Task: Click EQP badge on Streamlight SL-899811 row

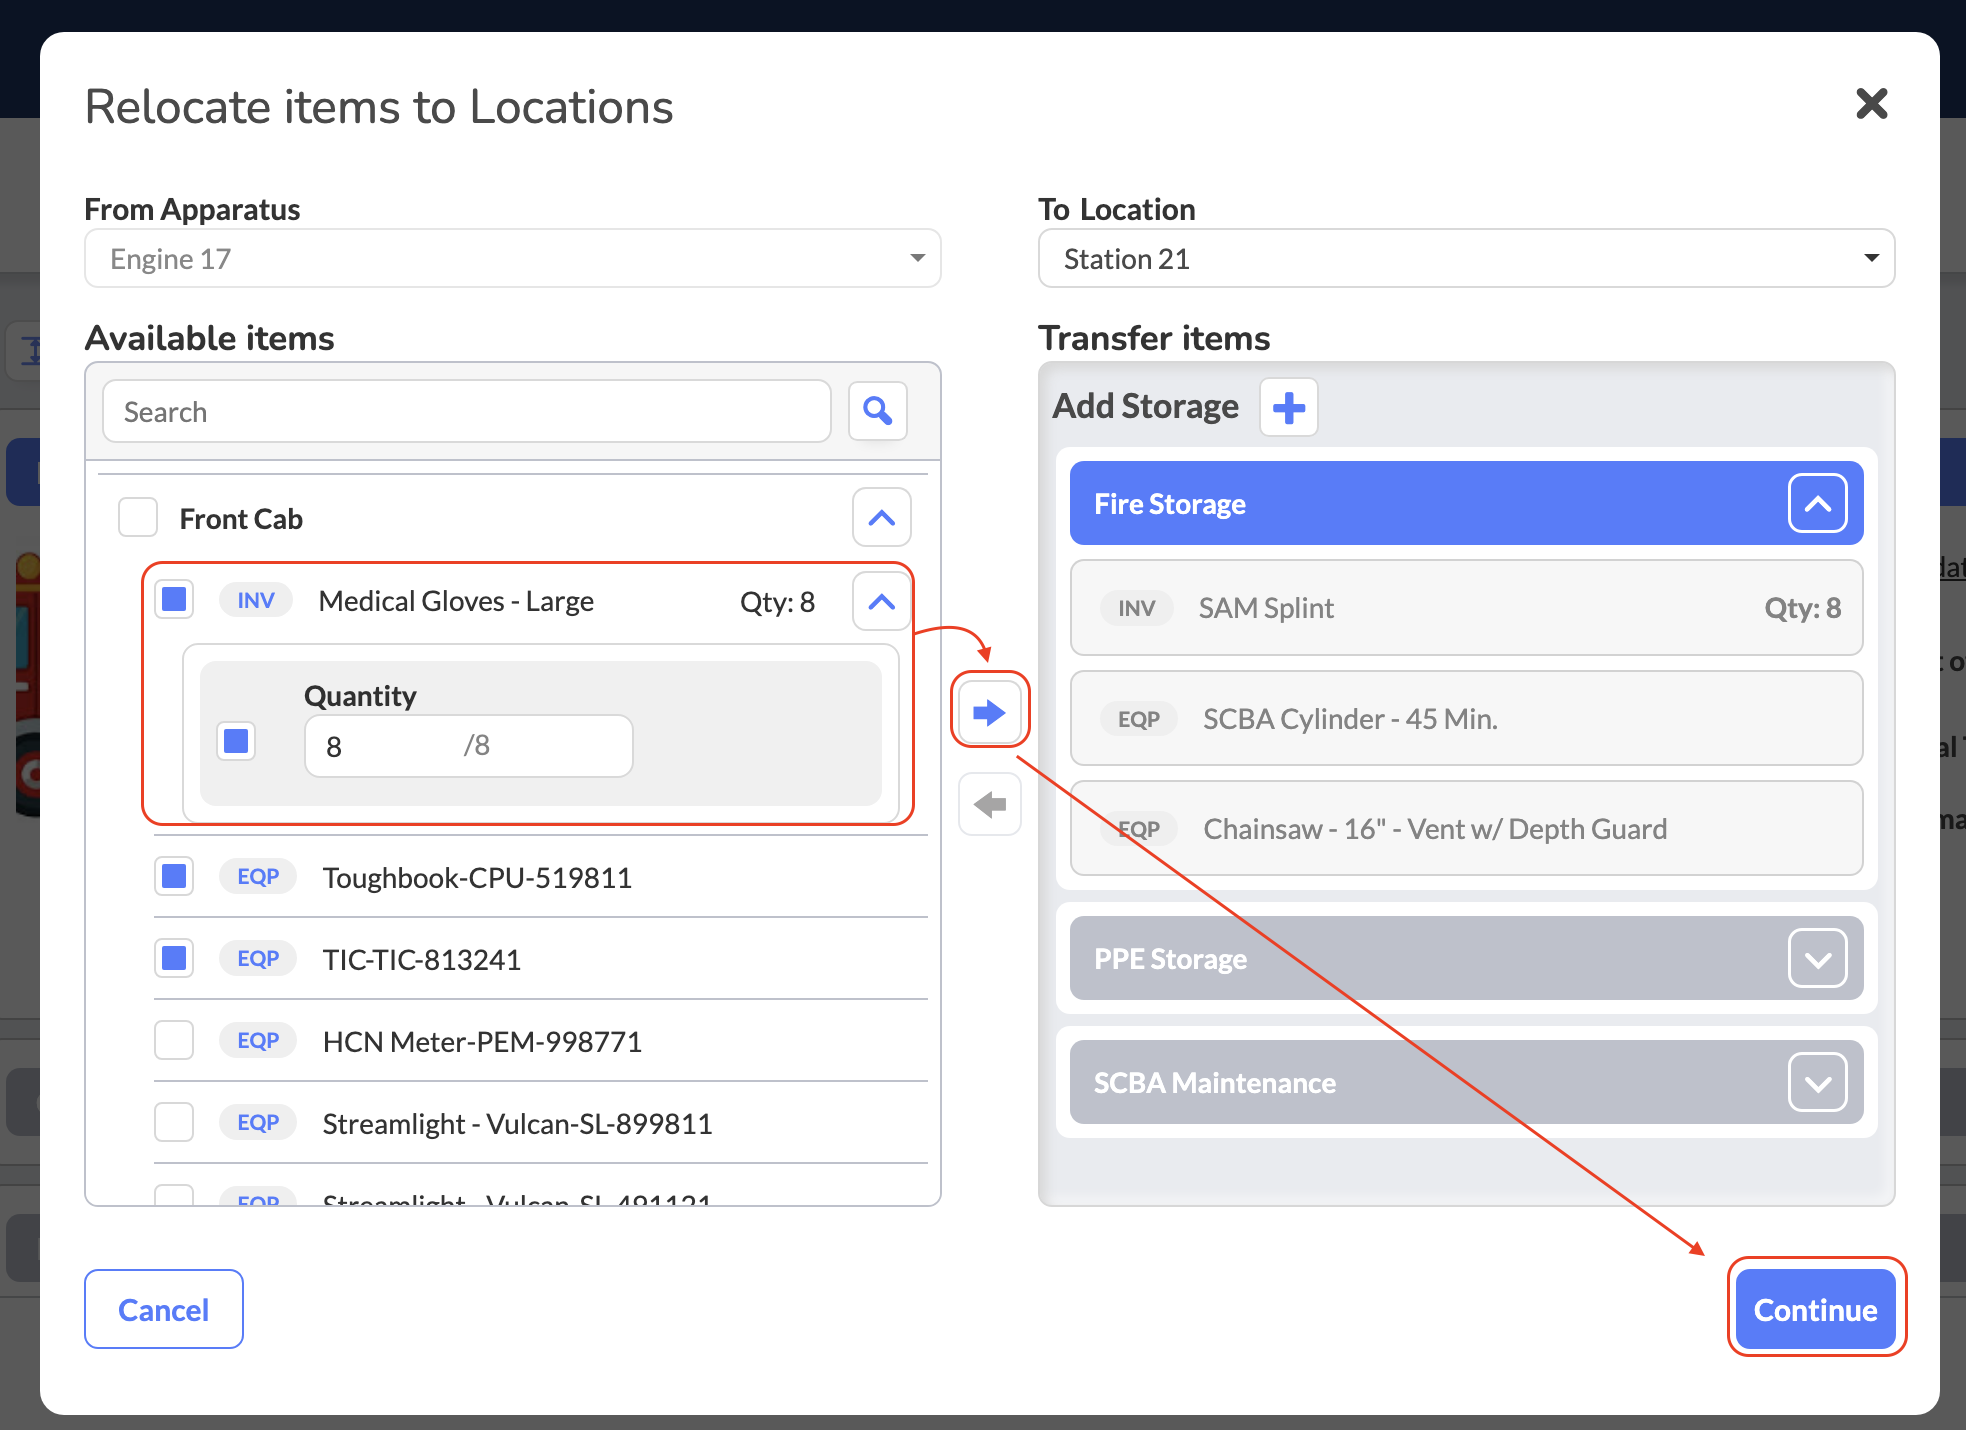Action: pos(258,1123)
